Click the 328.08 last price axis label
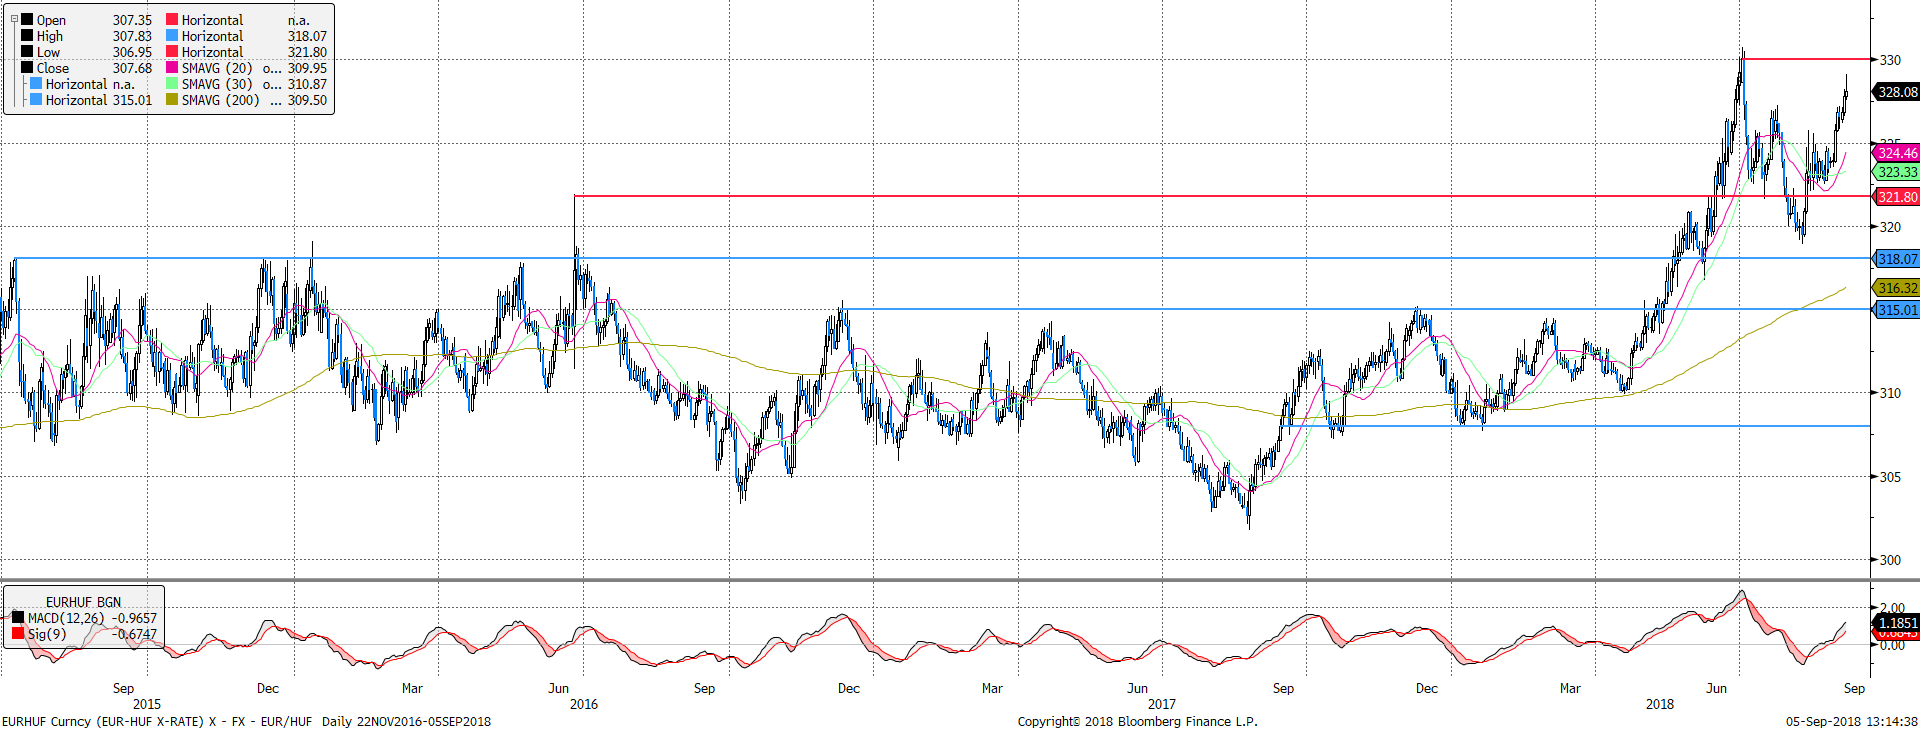1920x730 pixels. tap(1897, 92)
